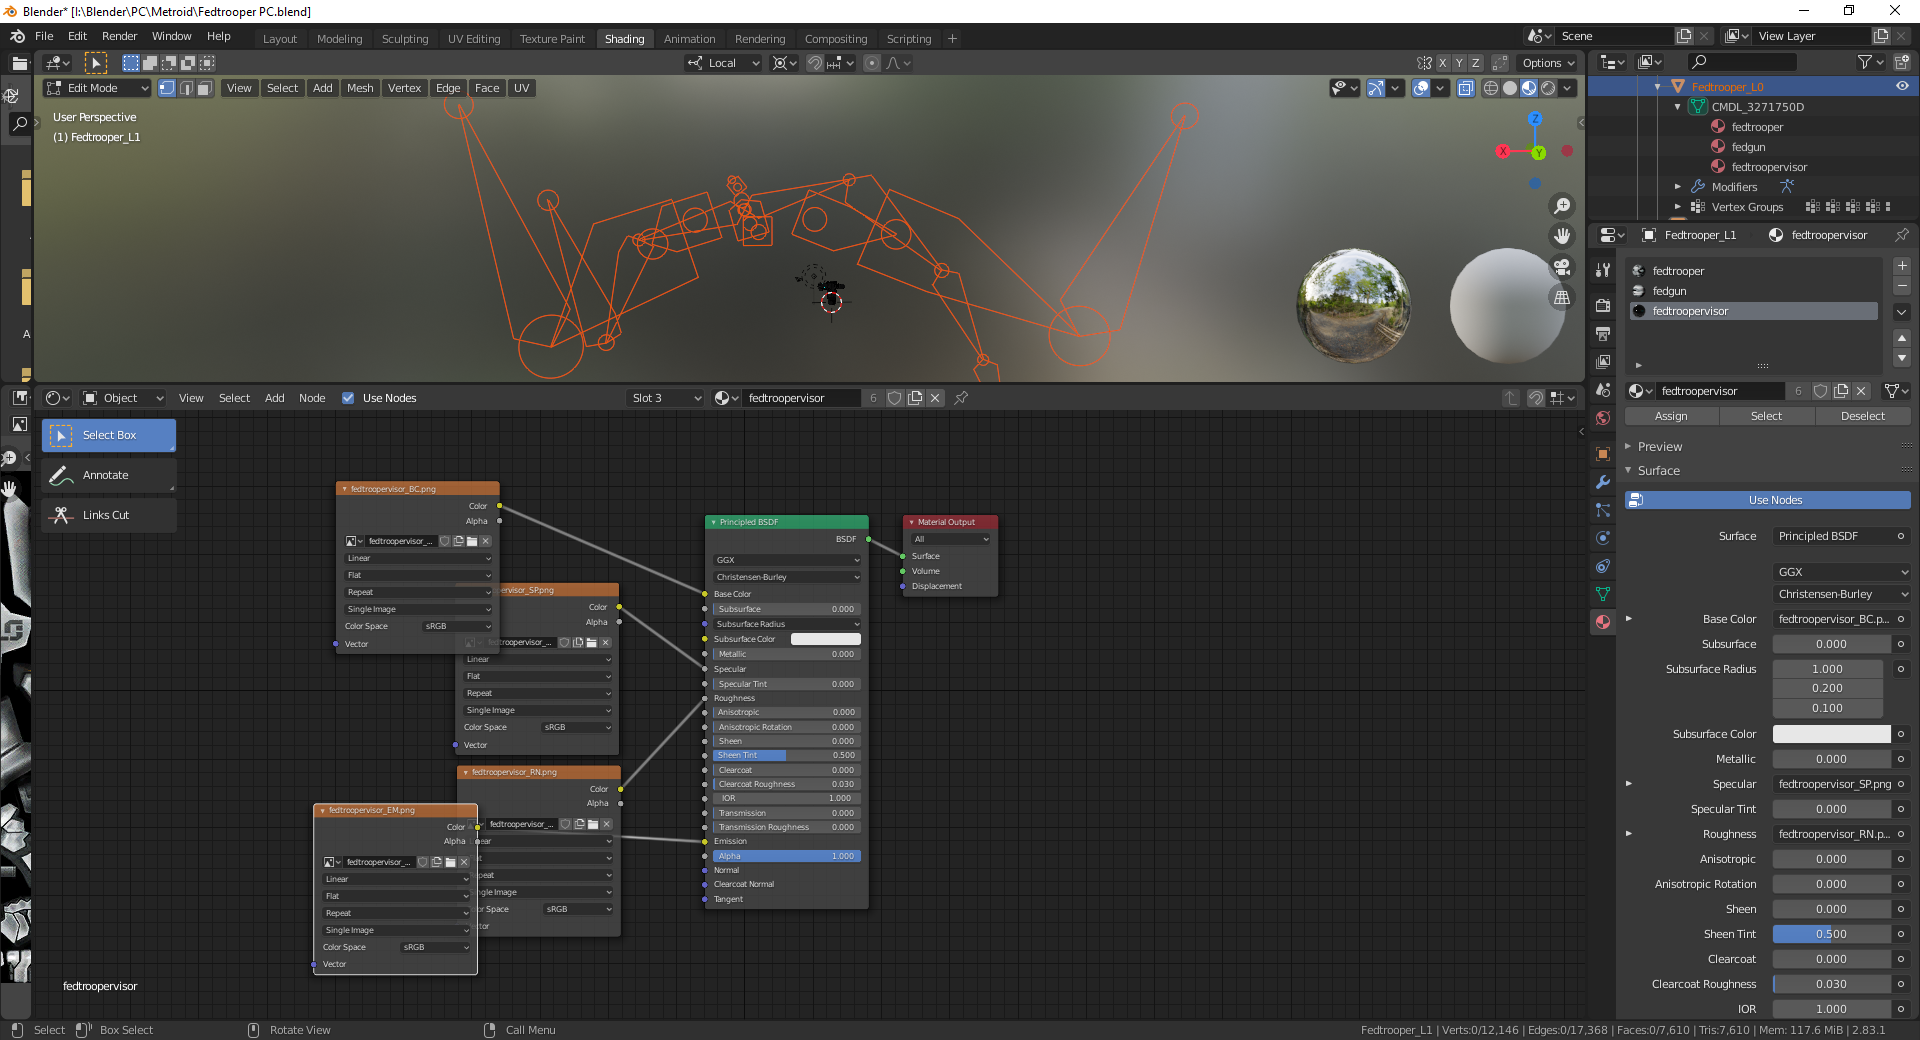This screenshot has height=1040, width=1920.
Task: Expand Modifiers in the outliner
Action: point(1678,187)
